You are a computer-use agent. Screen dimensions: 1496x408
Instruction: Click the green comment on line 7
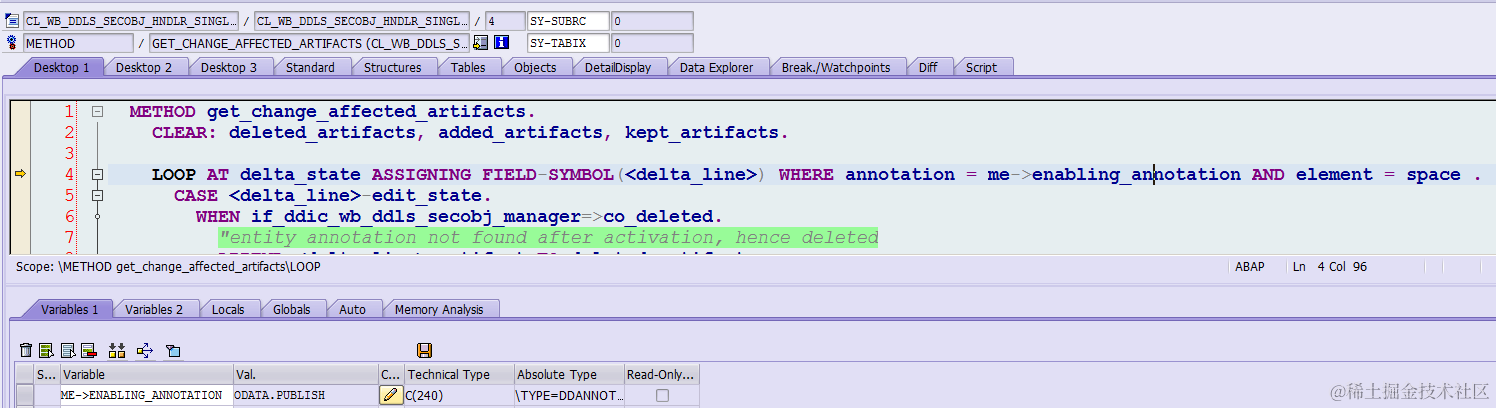[548, 237]
